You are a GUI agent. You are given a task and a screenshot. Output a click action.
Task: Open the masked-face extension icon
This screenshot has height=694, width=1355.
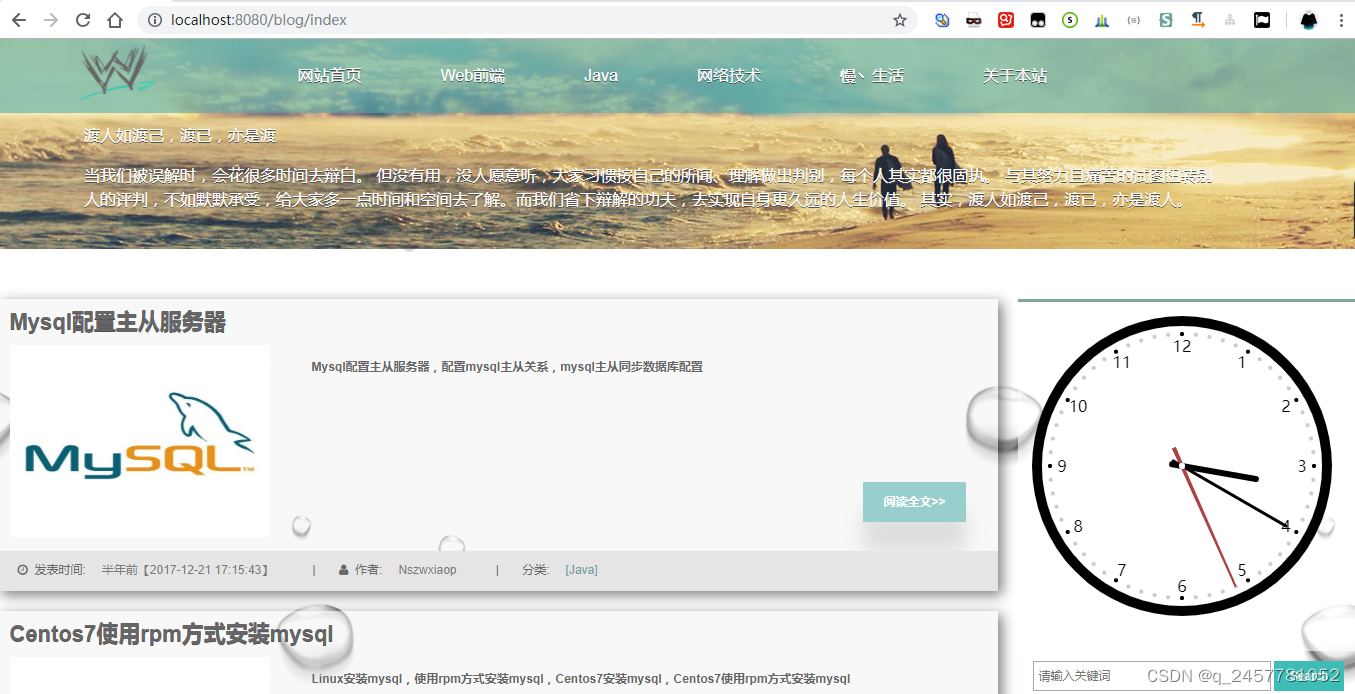click(x=974, y=20)
